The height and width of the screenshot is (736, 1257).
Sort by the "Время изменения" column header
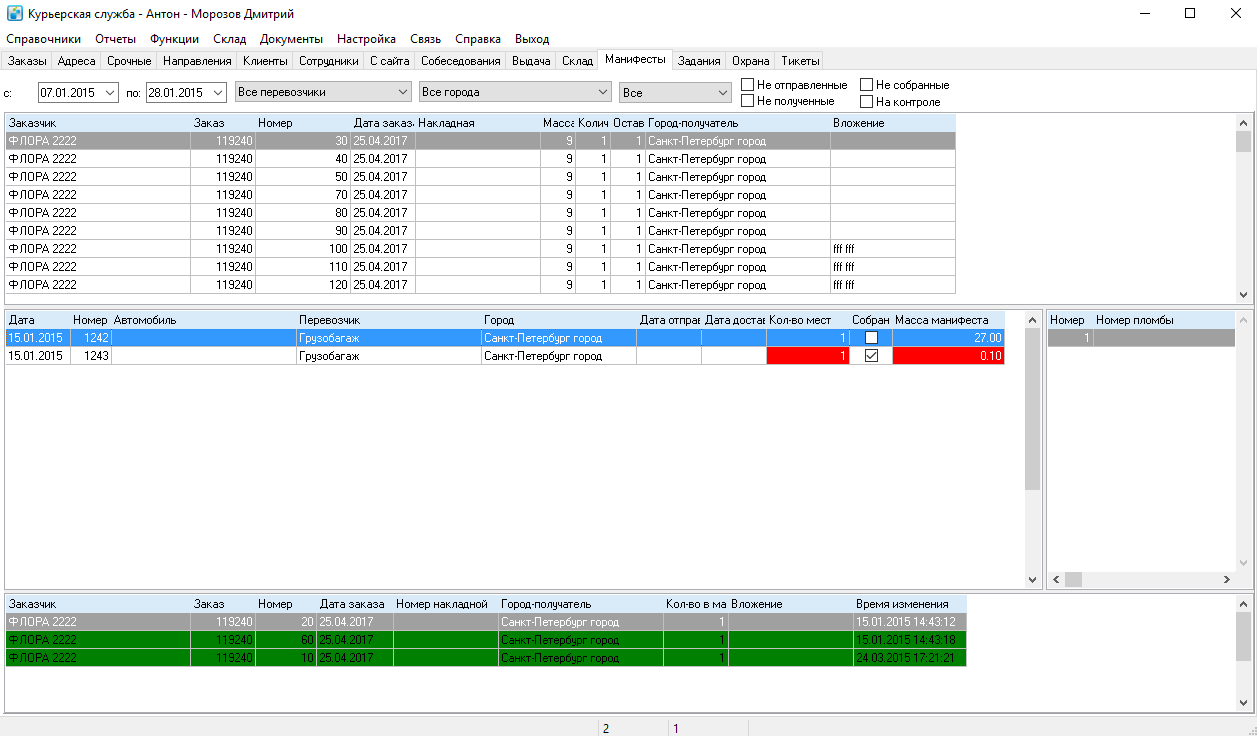point(909,604)
